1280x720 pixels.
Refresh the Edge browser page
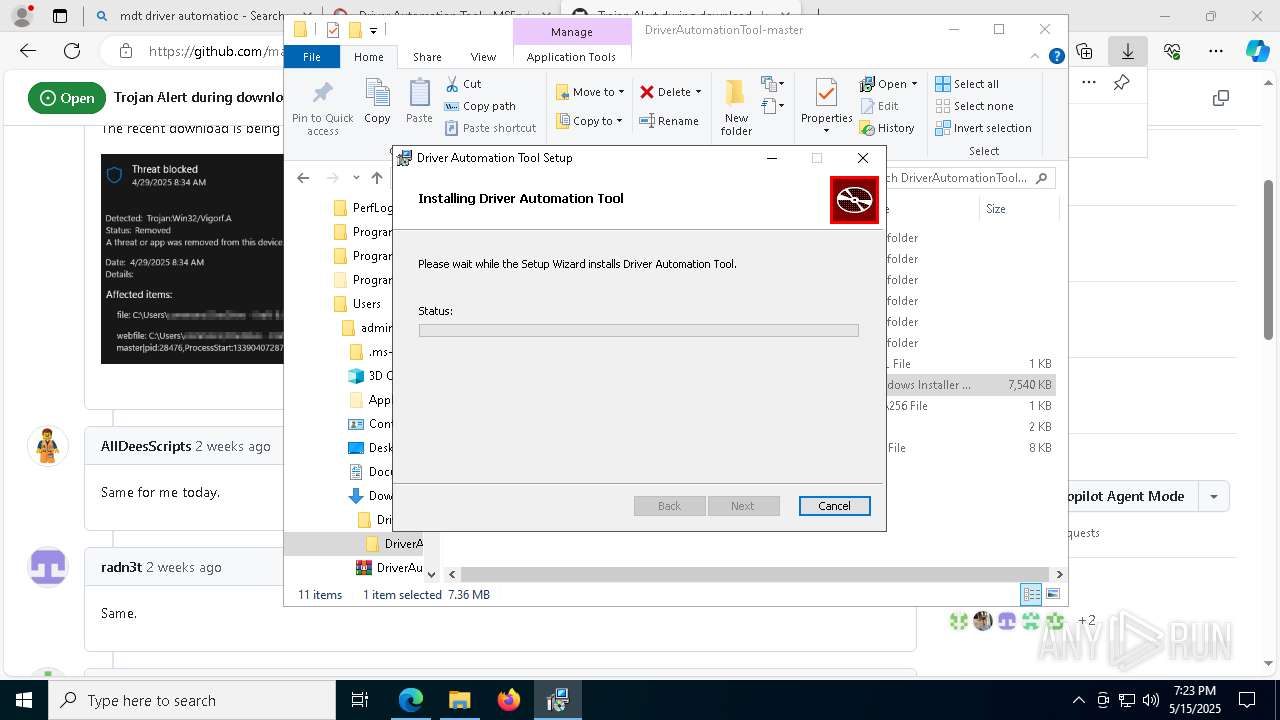(x=72, y=51)
